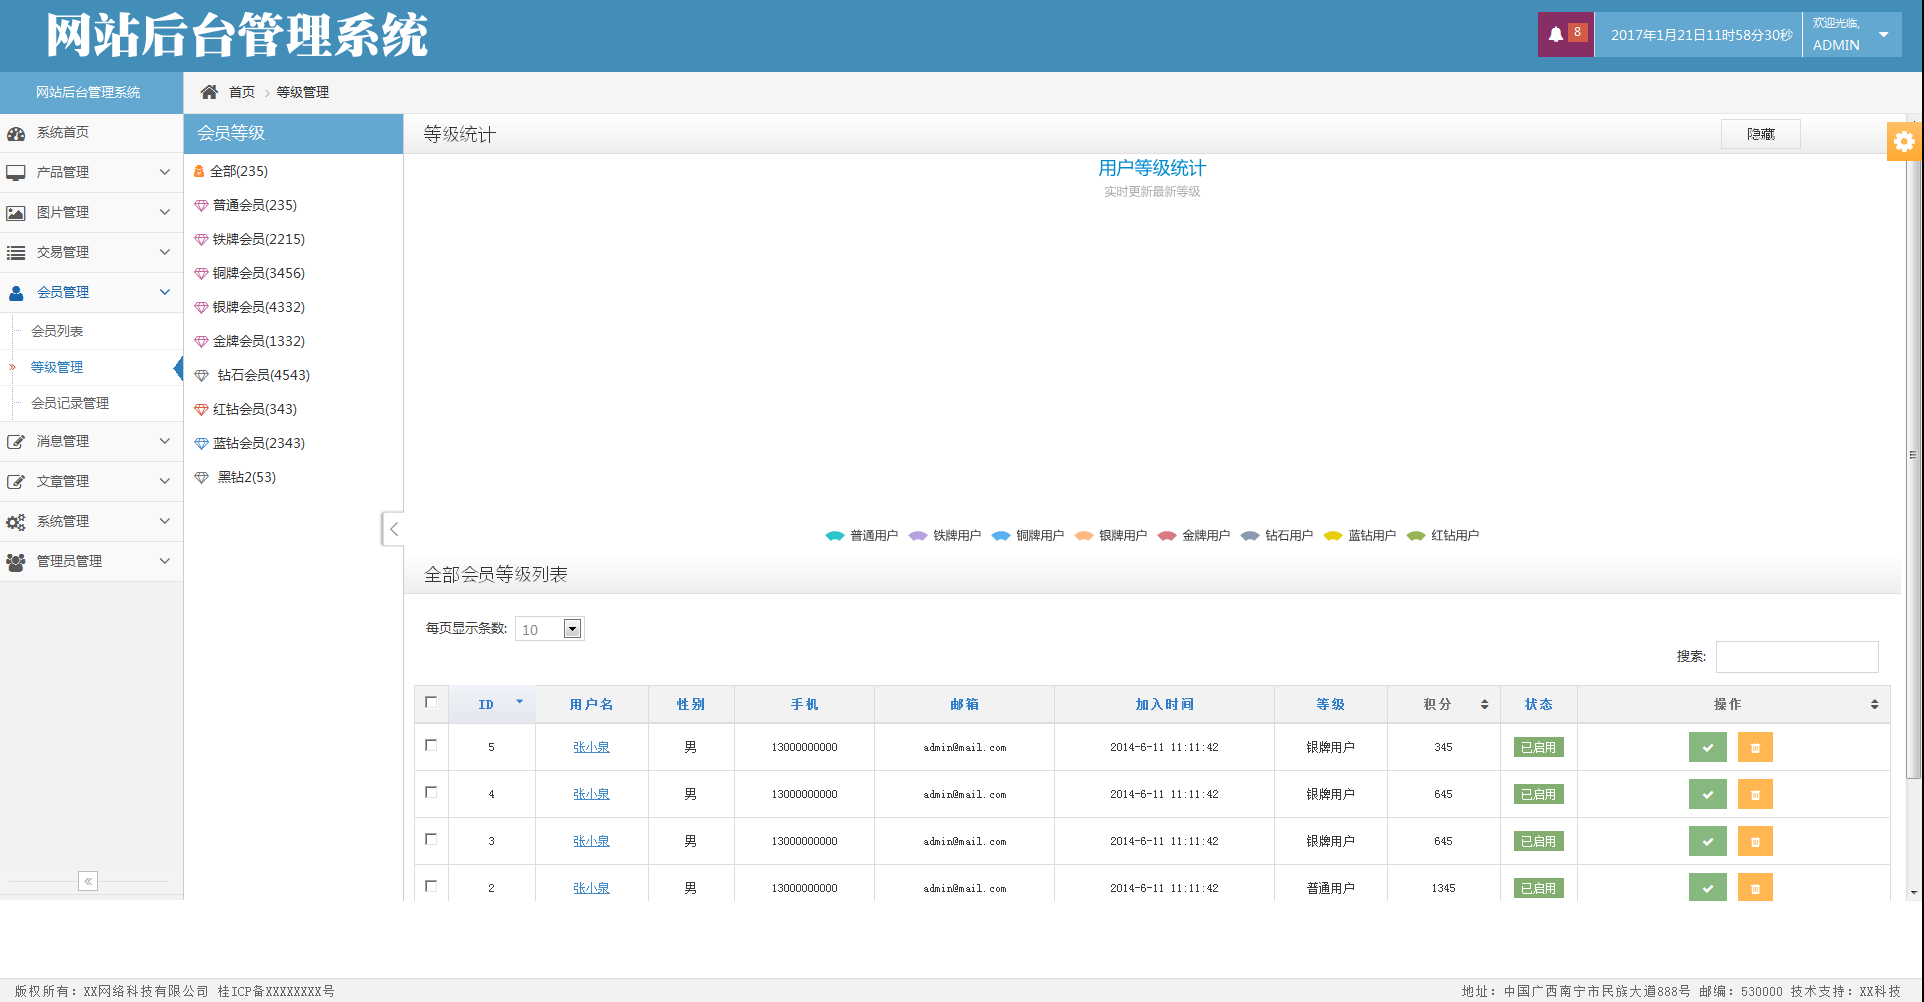Click green check button for ID 5 row
1924x1002 pixels.
(x=1708, y=747)
